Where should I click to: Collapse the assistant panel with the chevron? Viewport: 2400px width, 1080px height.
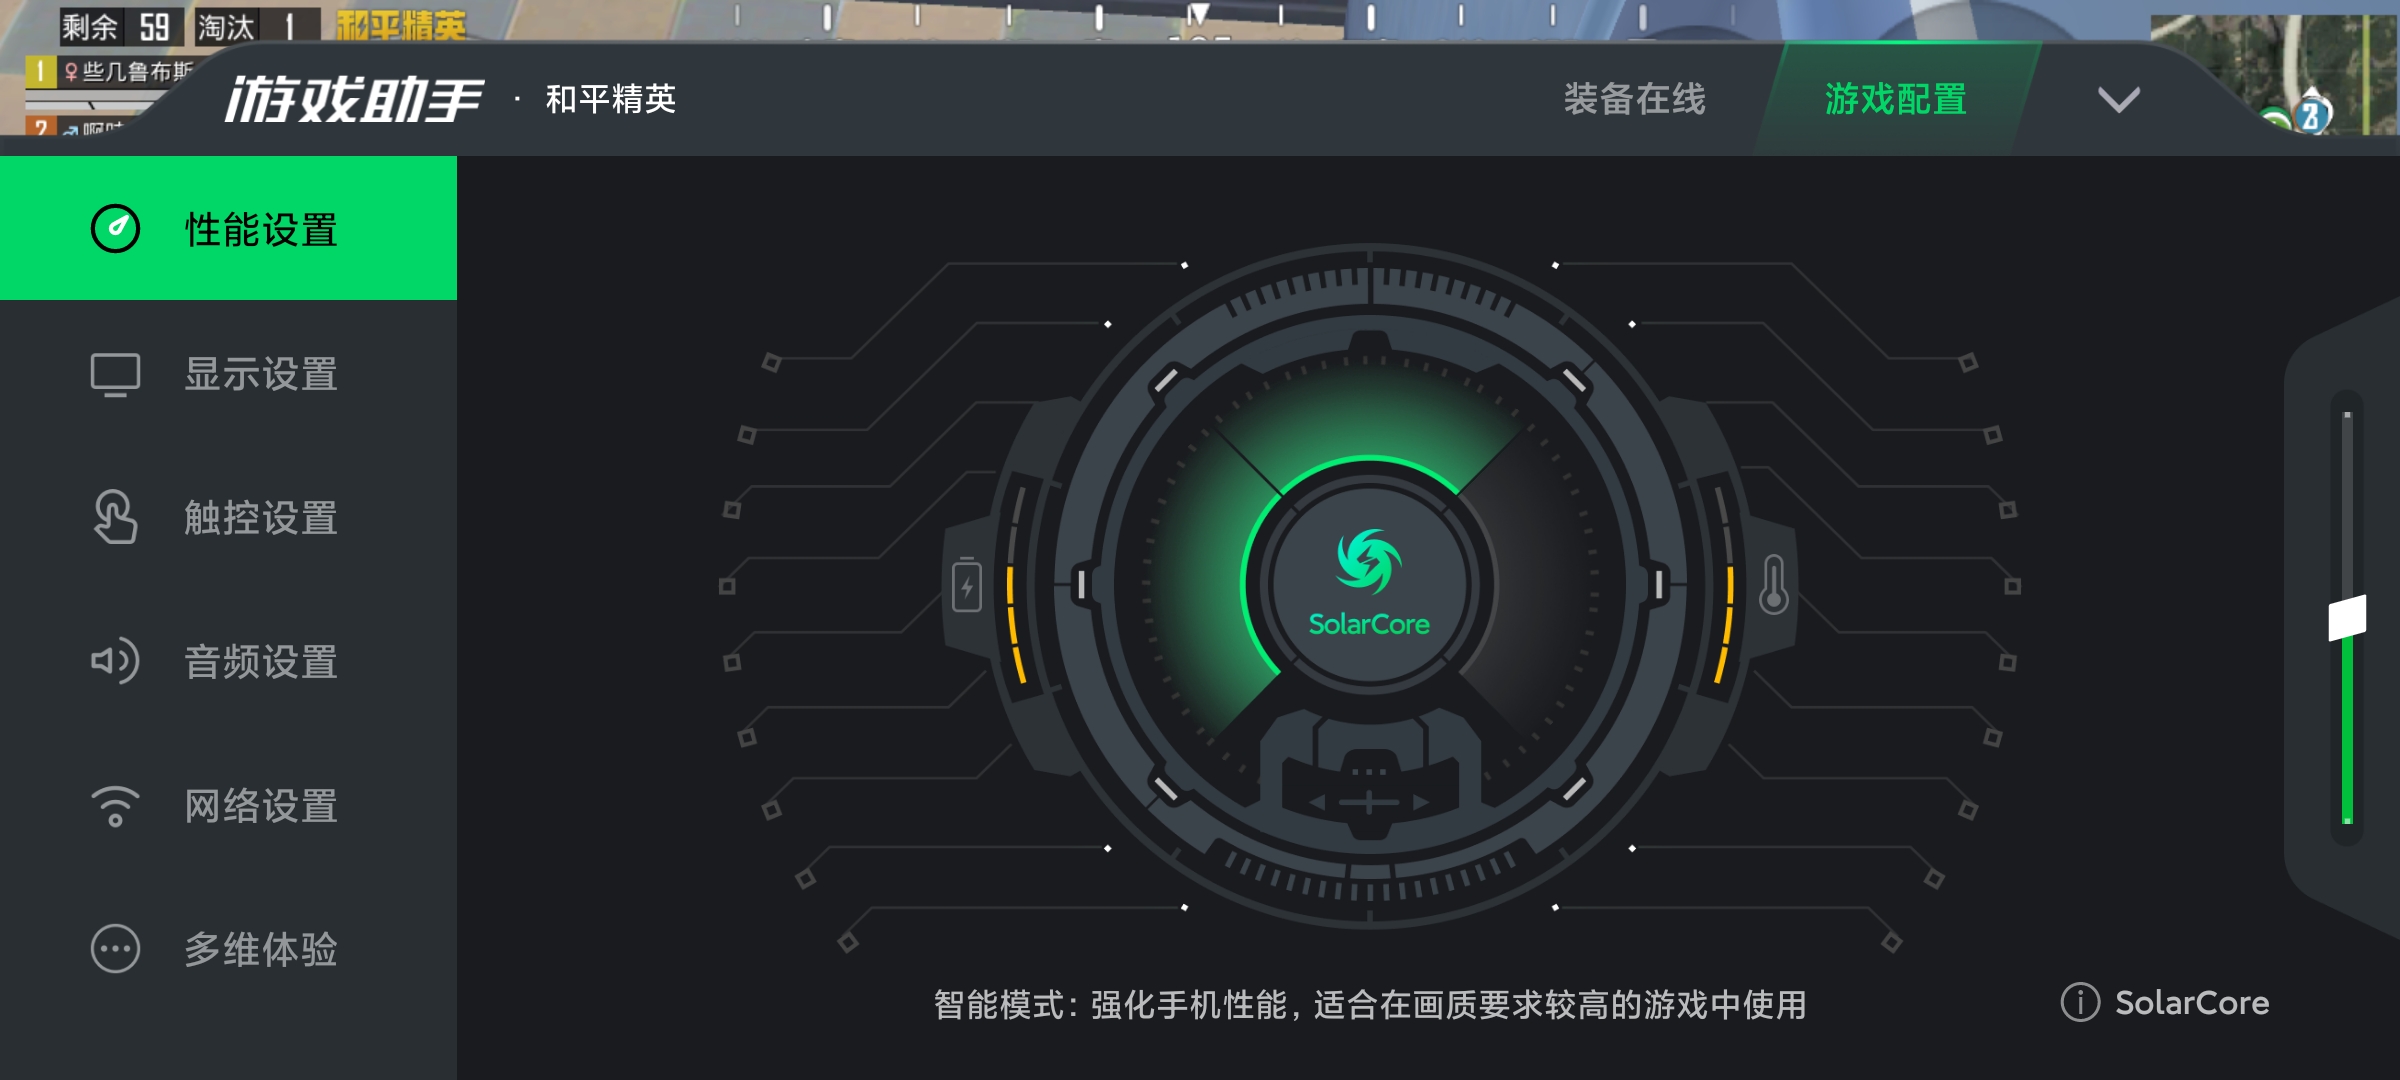click(x=2118, y=99)
